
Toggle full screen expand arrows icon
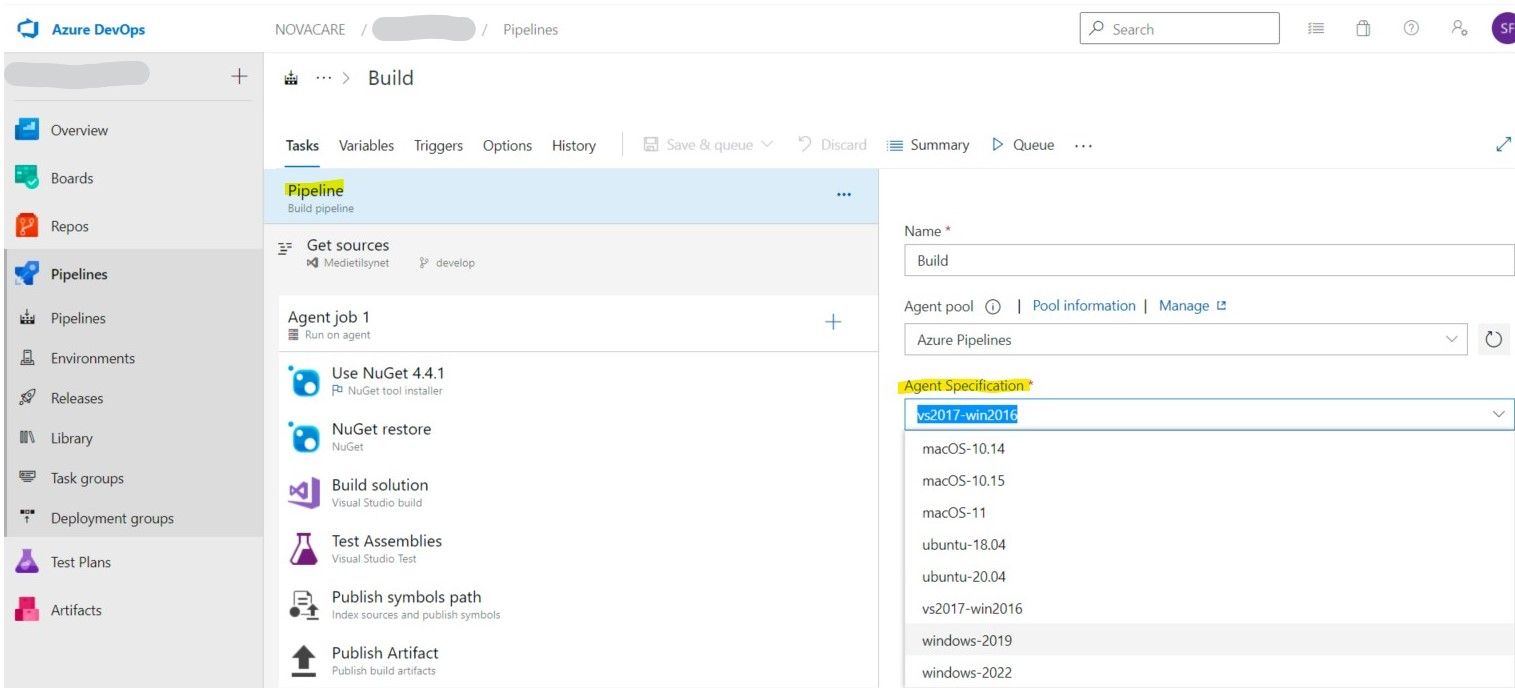1503,144
